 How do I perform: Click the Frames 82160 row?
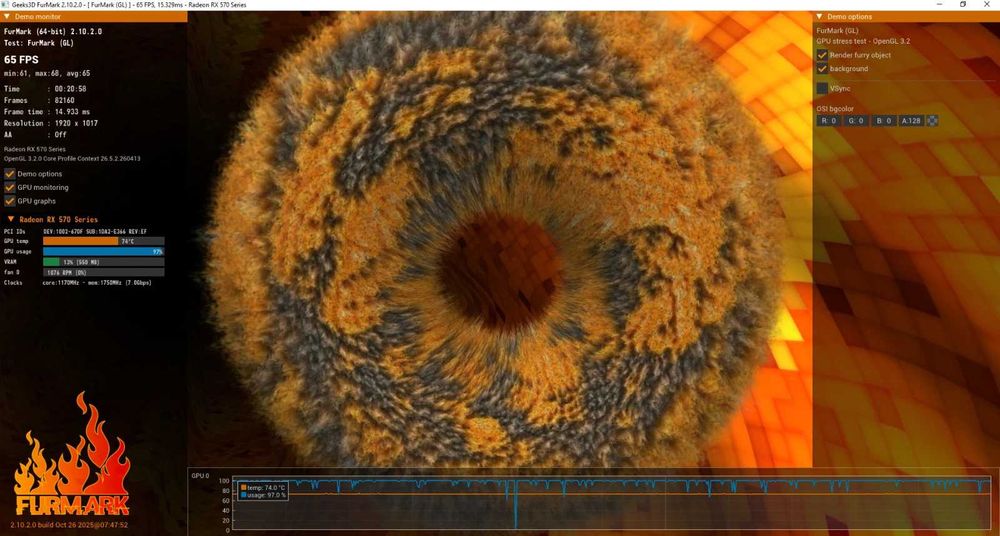coord(39,100)
